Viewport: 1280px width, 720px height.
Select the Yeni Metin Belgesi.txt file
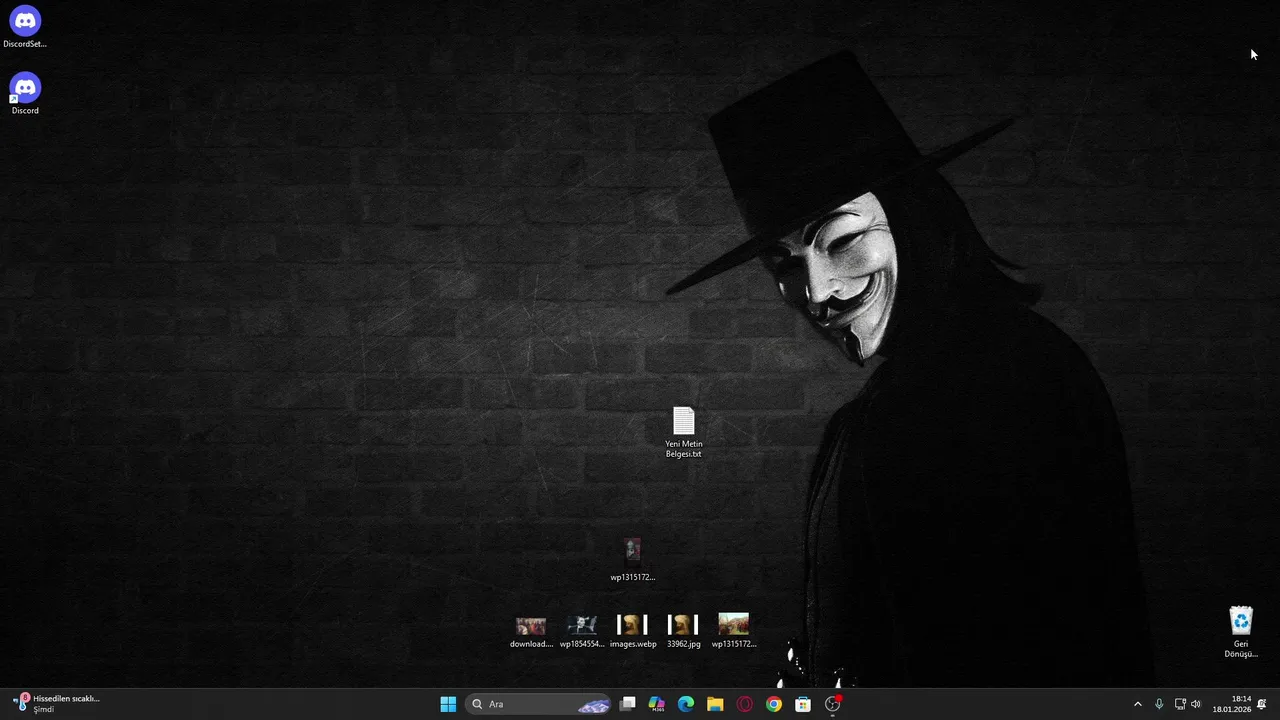684,432
